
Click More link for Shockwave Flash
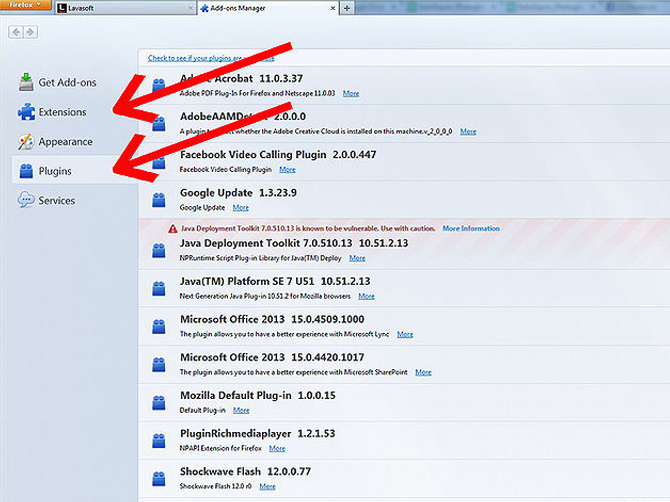267,486
